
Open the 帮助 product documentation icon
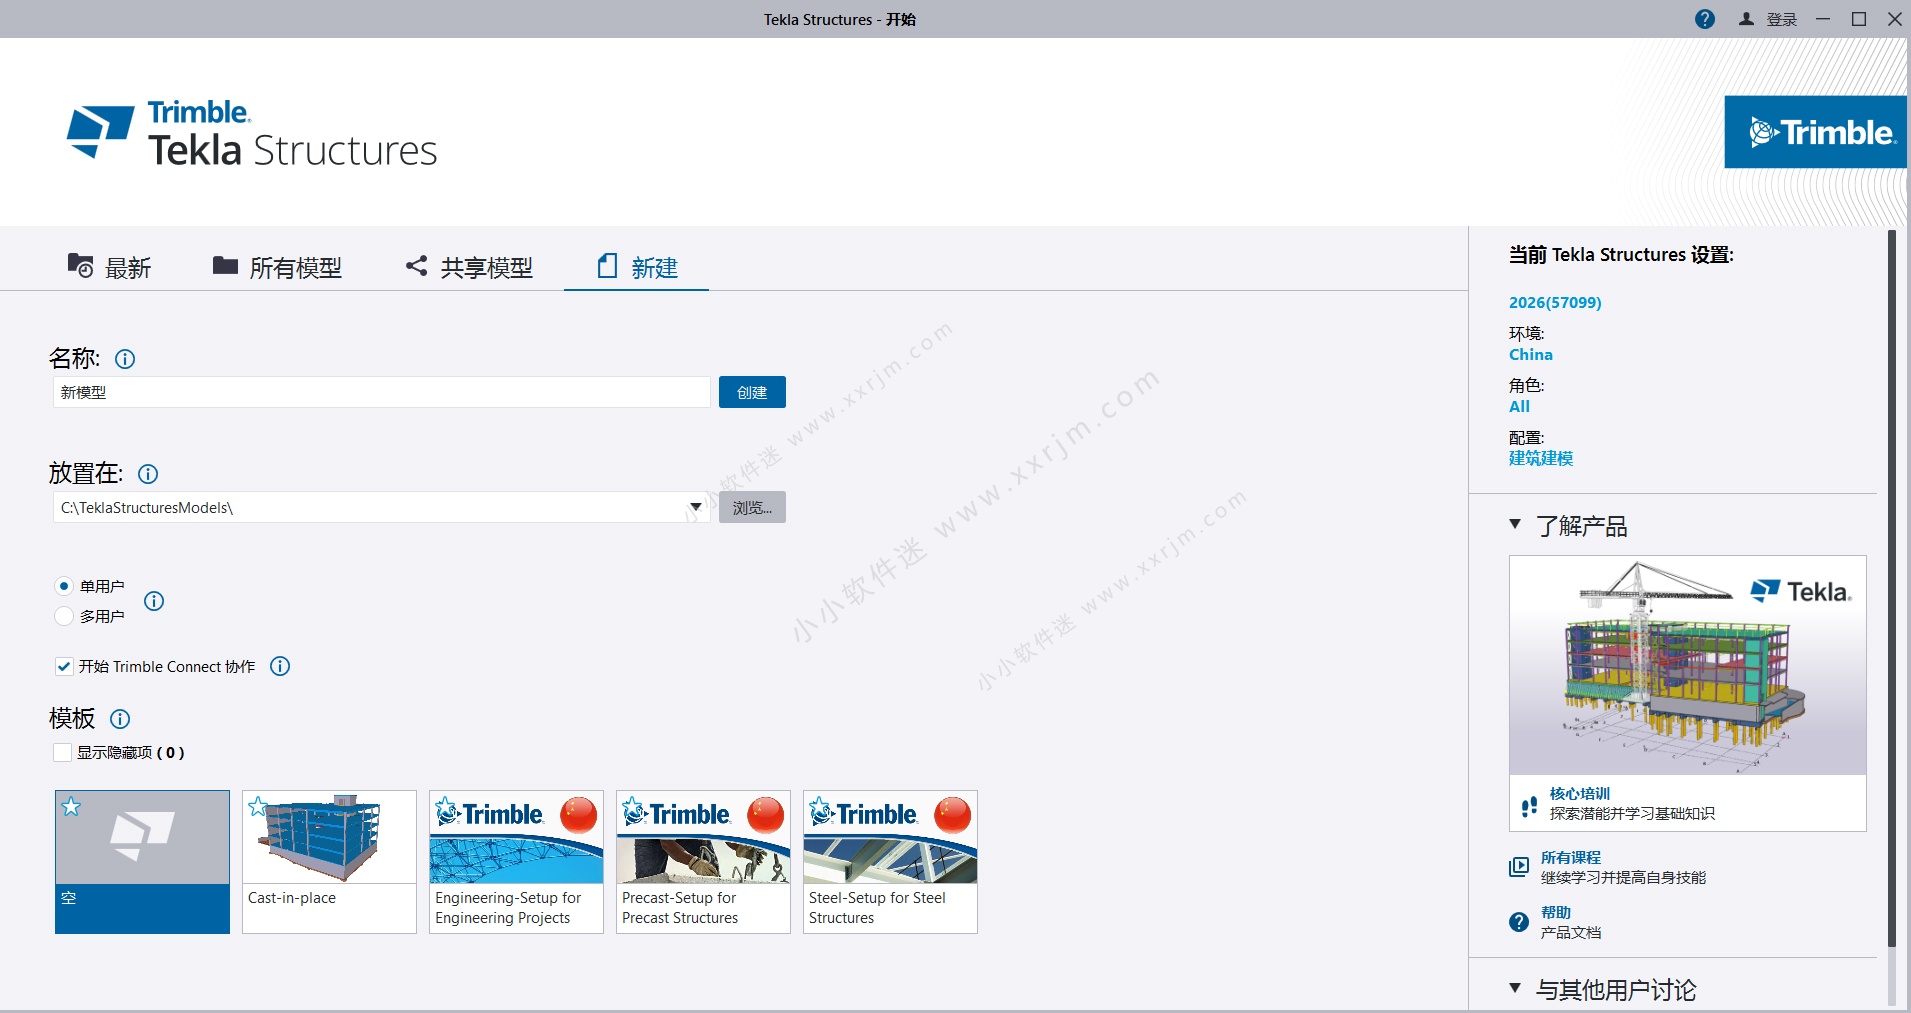coord(1518,921)
